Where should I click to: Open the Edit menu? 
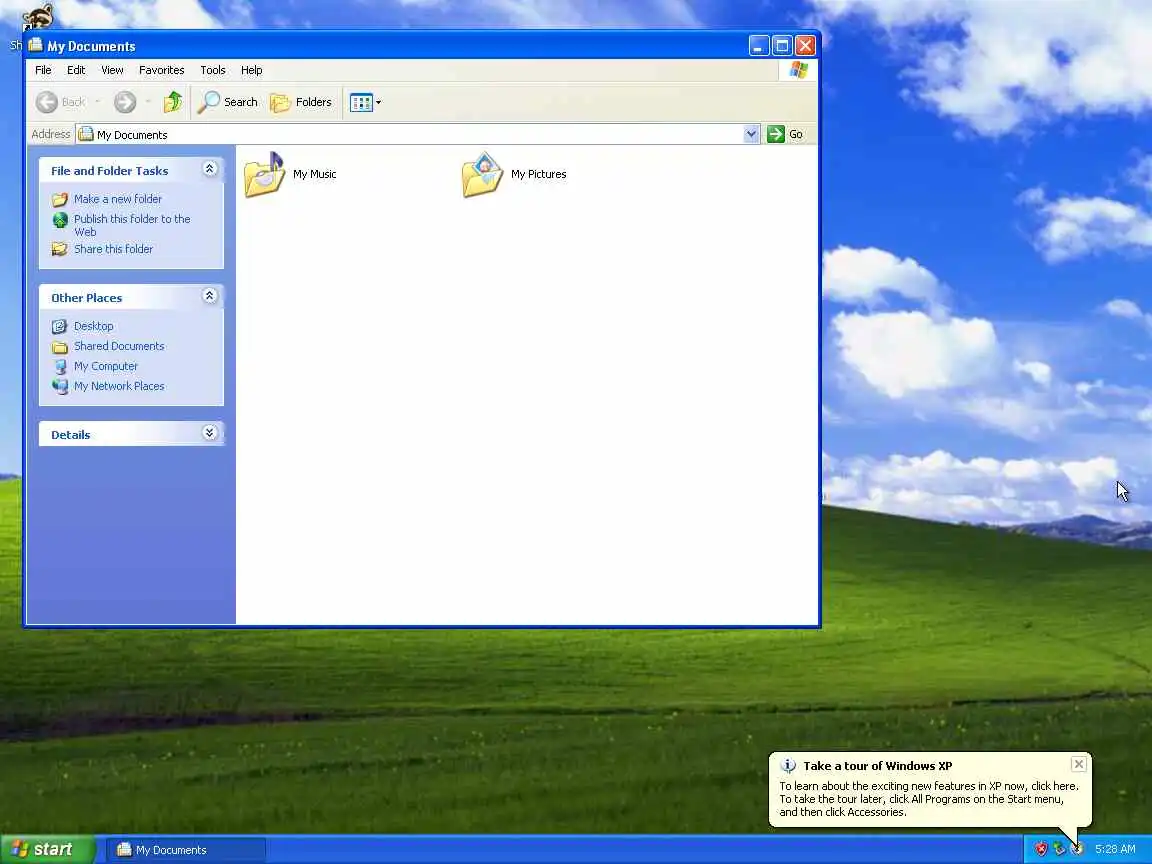(76, 71)
